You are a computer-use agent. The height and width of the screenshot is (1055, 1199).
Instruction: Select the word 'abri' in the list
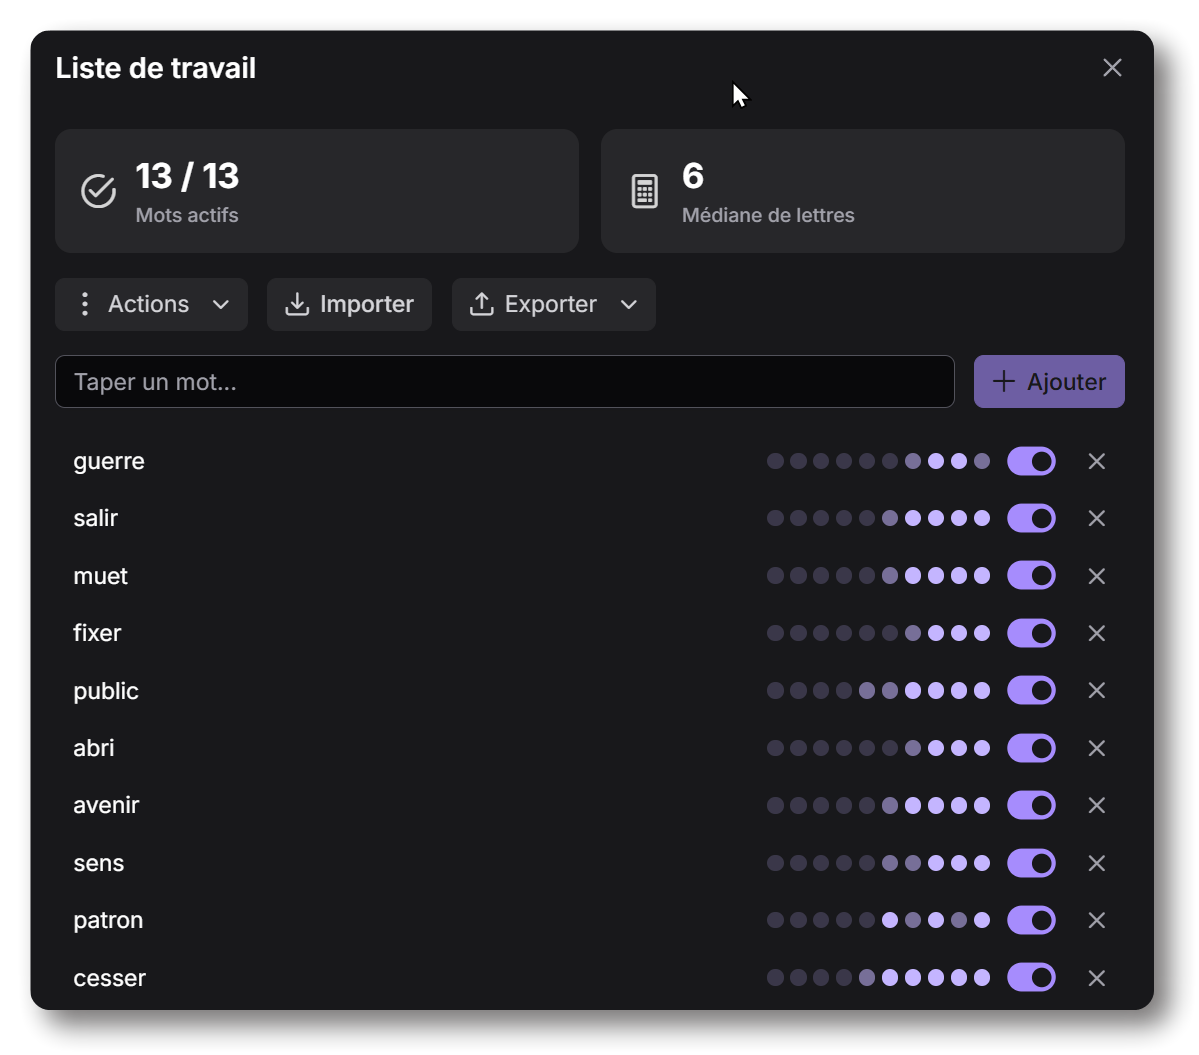(94, 748)
